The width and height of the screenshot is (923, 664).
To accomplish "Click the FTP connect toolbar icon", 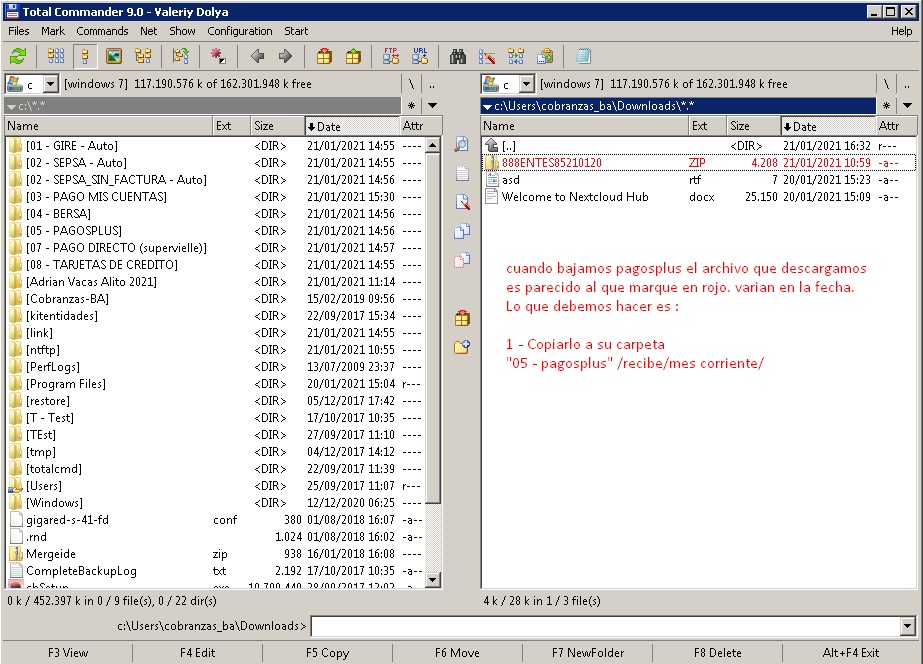I will [391, 57].
